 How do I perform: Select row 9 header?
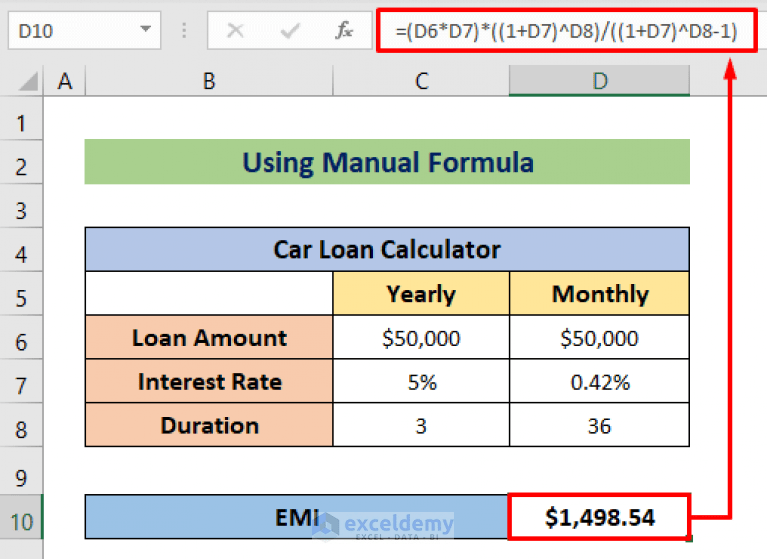21,470
